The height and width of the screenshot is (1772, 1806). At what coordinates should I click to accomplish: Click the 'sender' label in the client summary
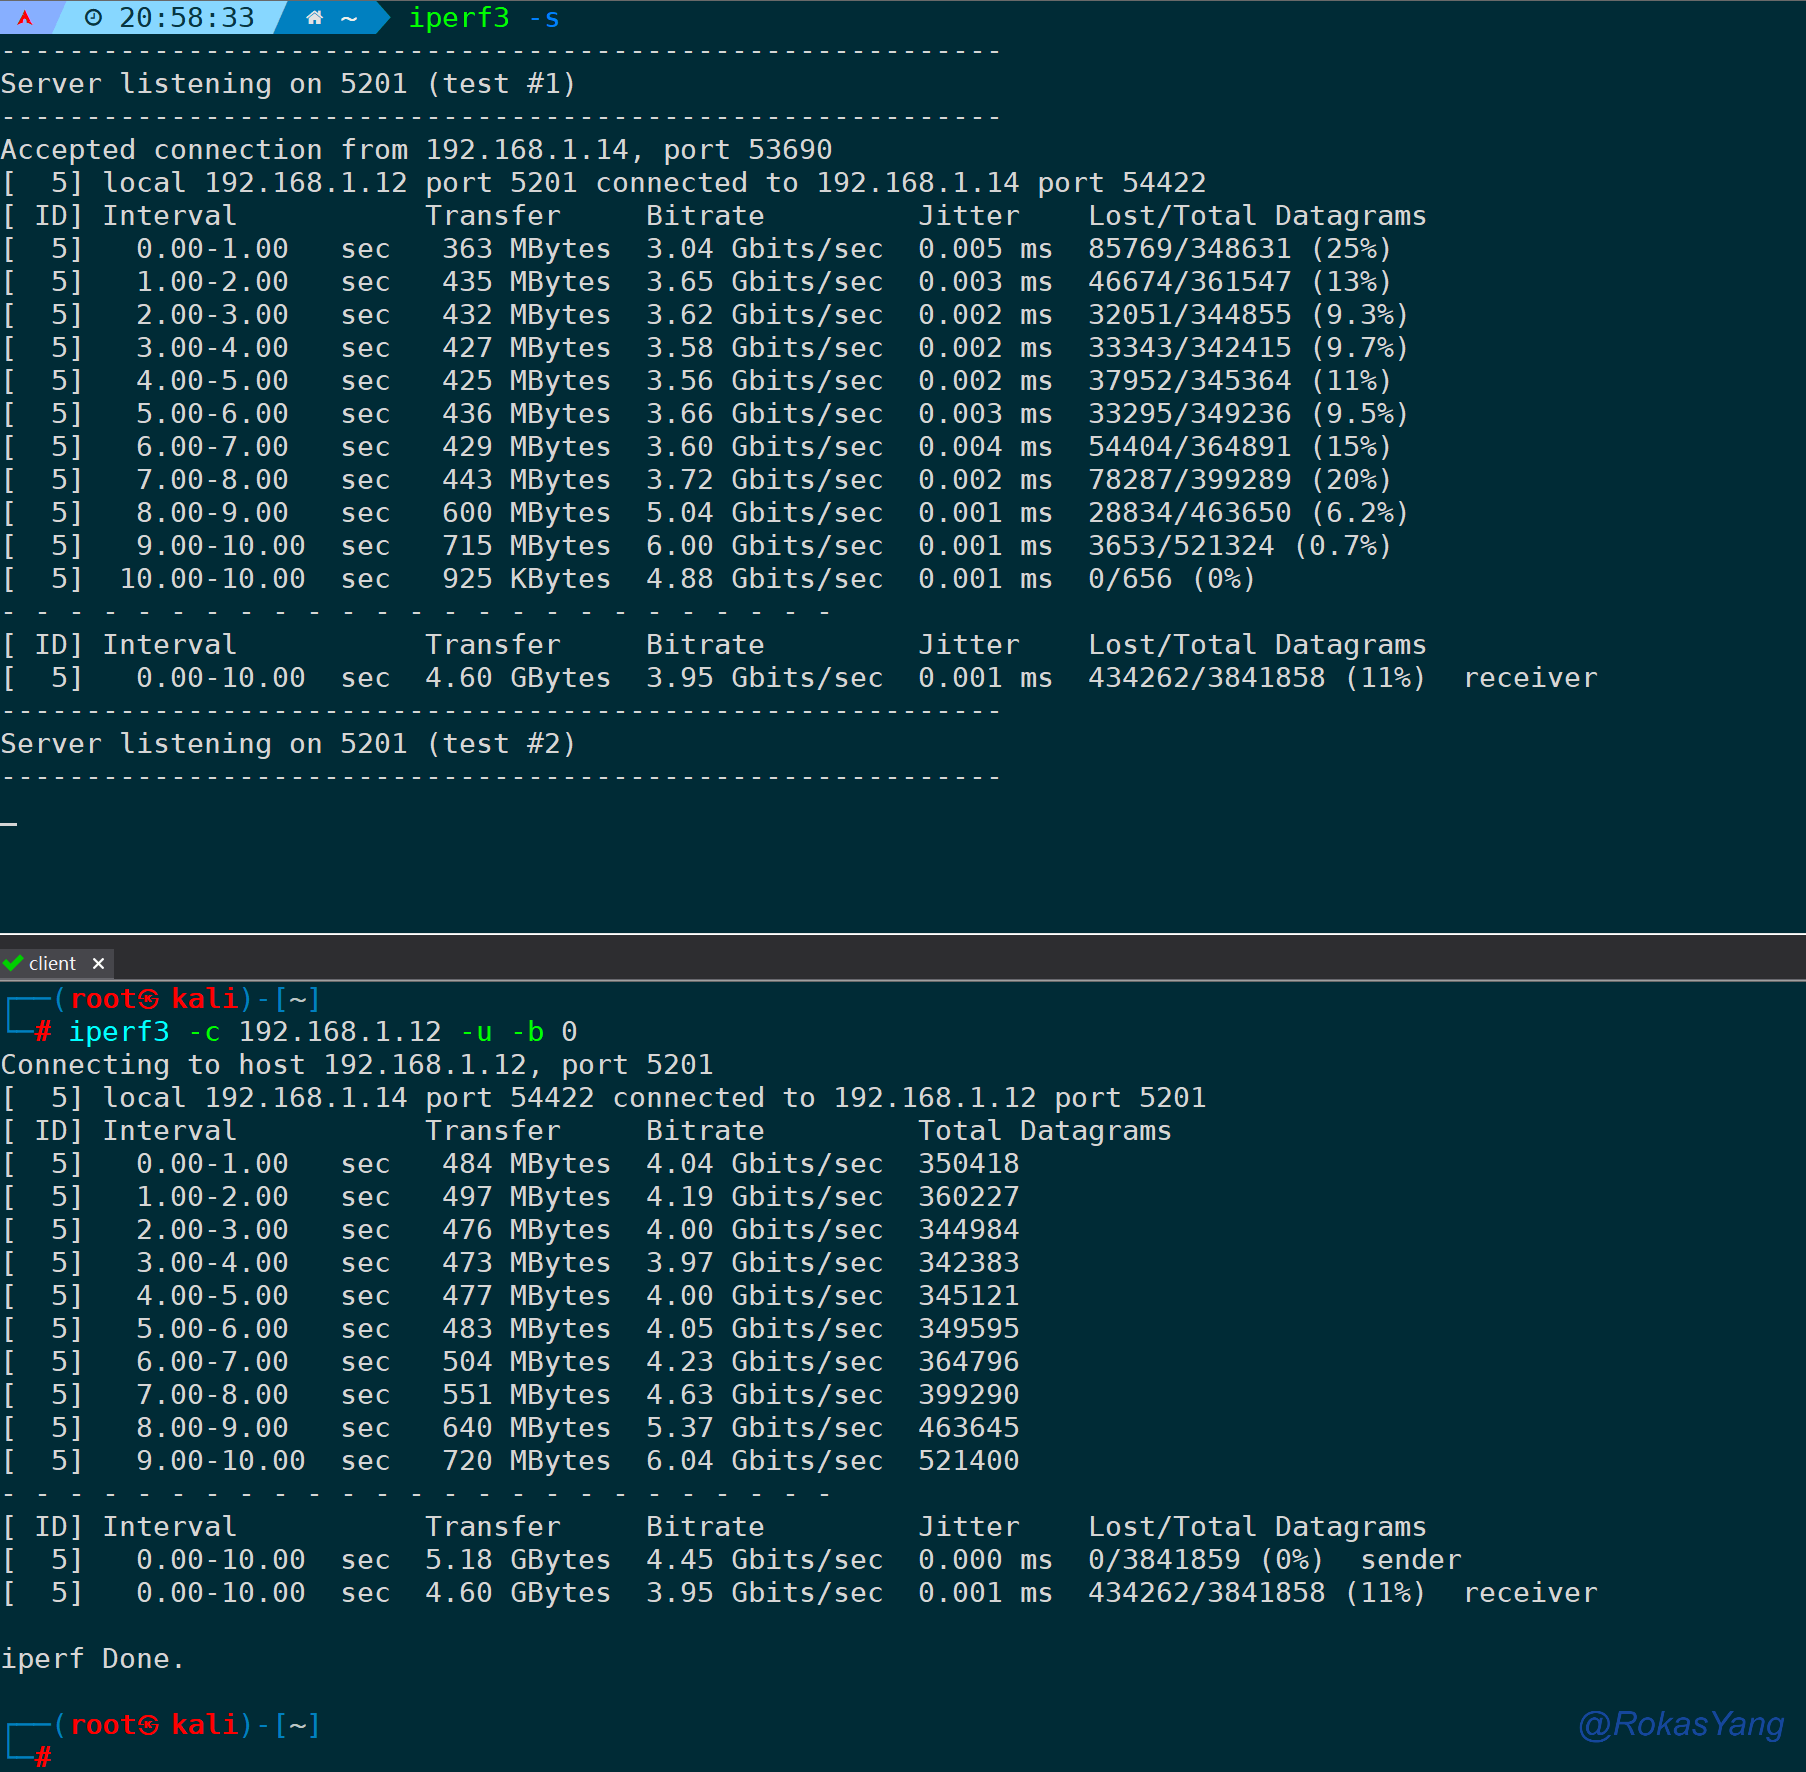point(1410,1560)
